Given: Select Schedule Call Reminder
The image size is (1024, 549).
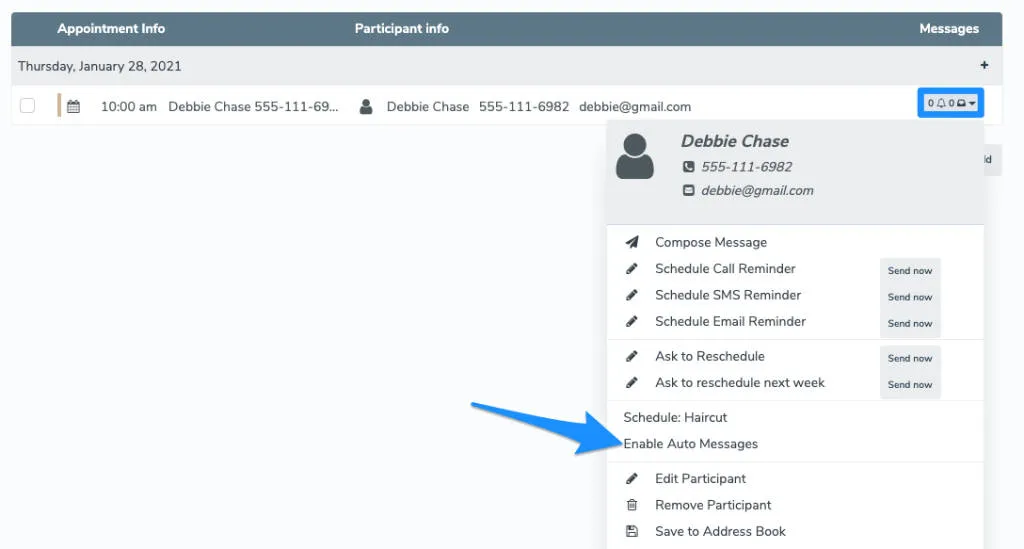Looking at the screenshot, I should pyautogui.click(x=725, y=268).
